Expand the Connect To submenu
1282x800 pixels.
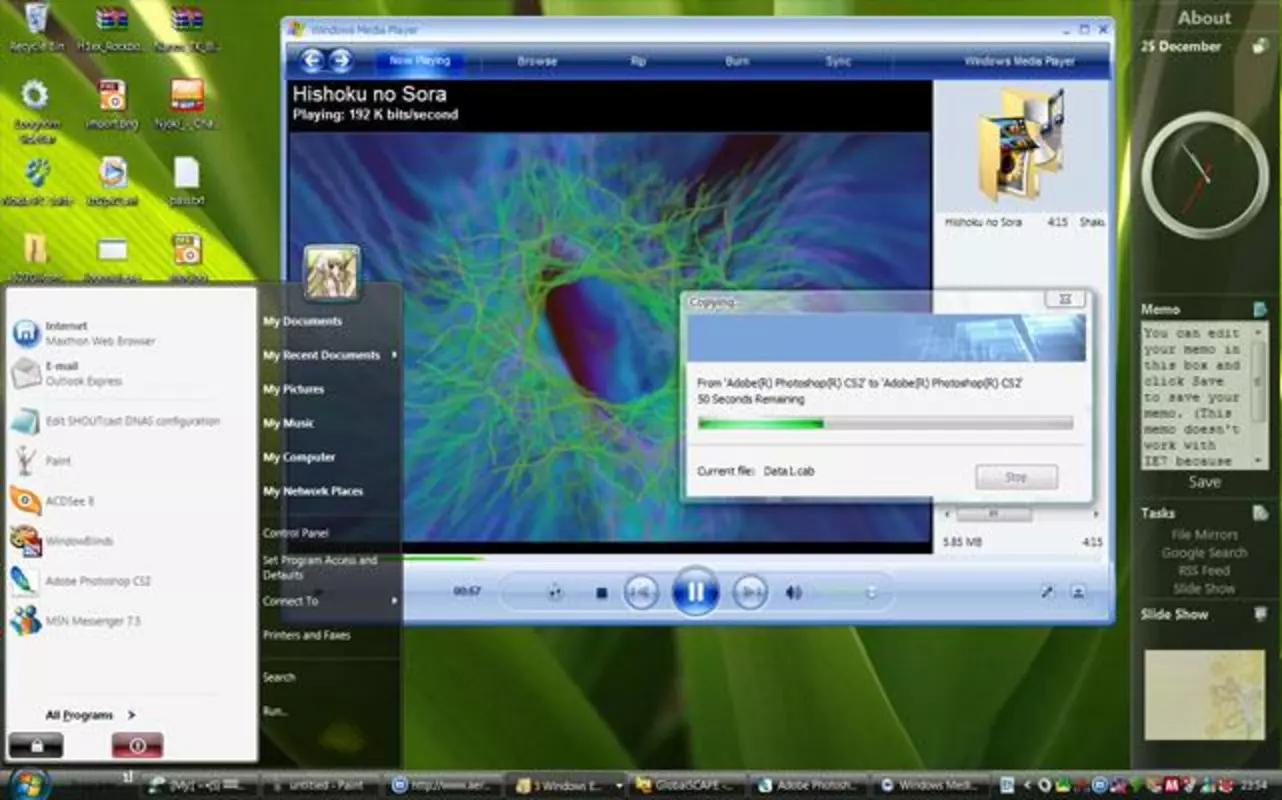330,601
